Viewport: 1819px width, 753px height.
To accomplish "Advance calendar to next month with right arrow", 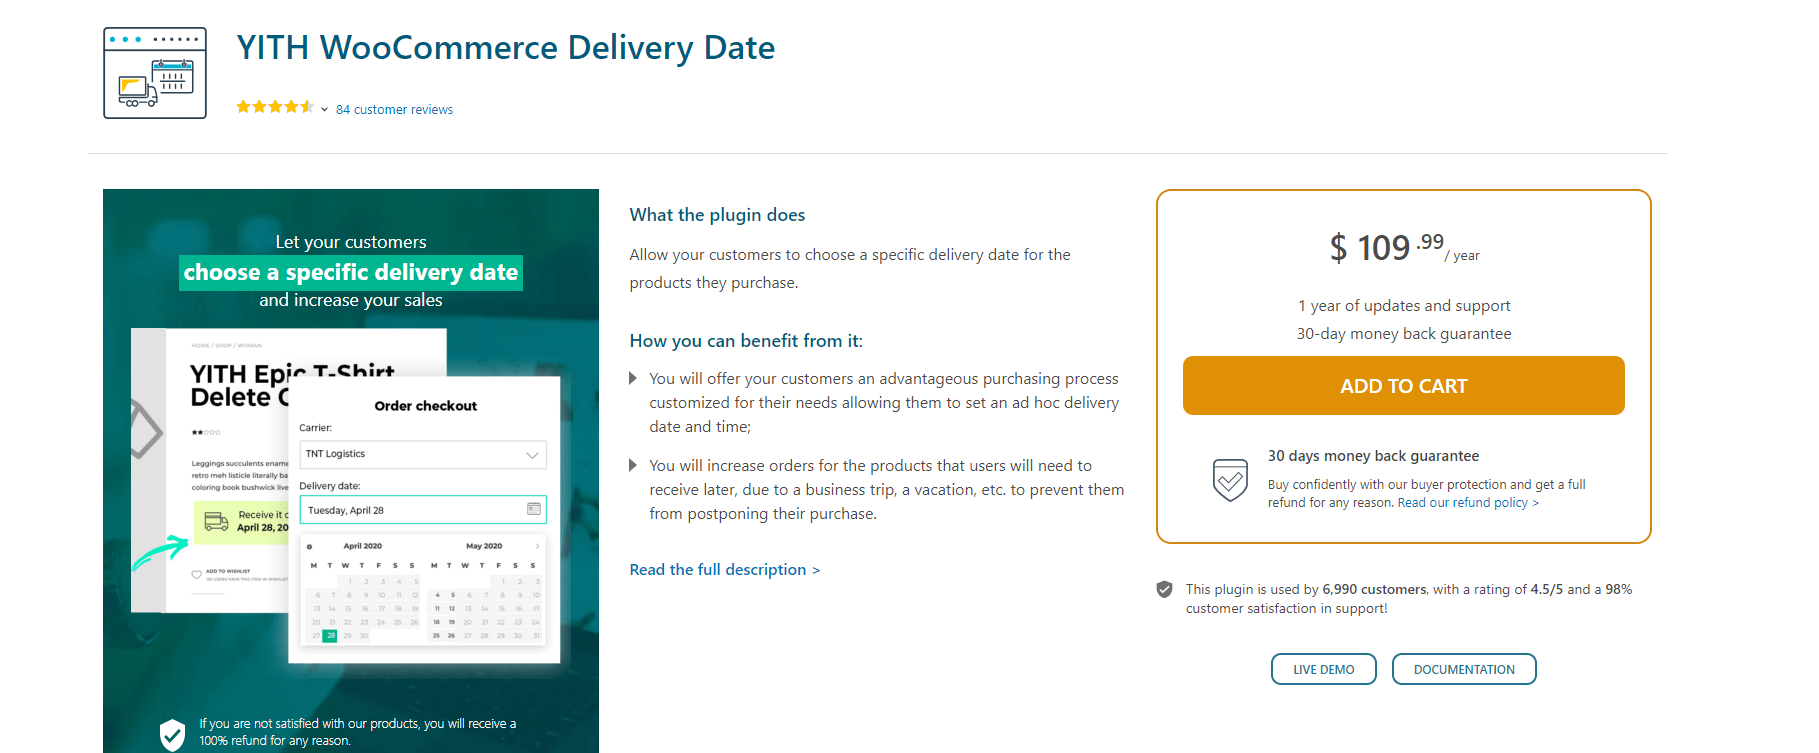I will click(536, 546).
